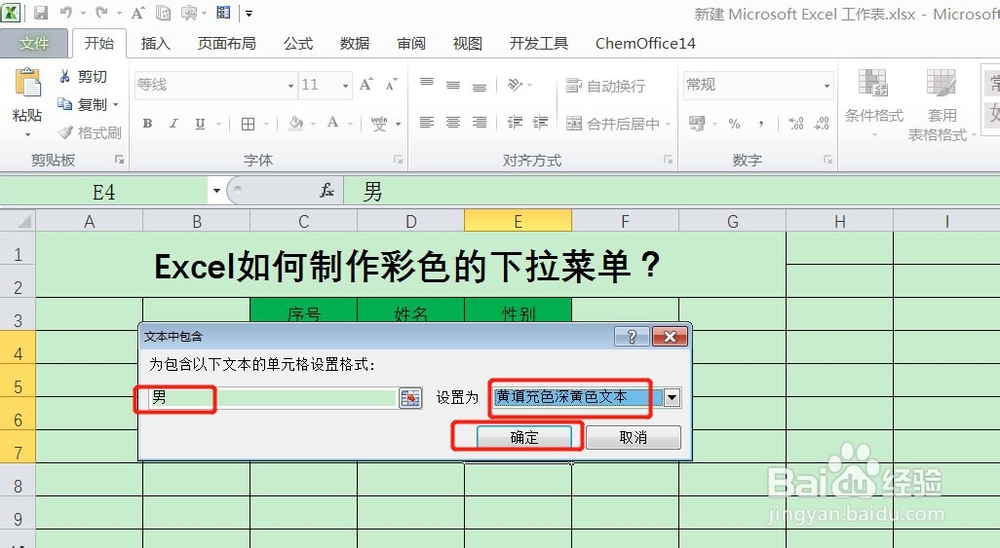The height and width of the screenshot is (548, 1000).
Task: Align text left in cell
Action: [427, 122]
